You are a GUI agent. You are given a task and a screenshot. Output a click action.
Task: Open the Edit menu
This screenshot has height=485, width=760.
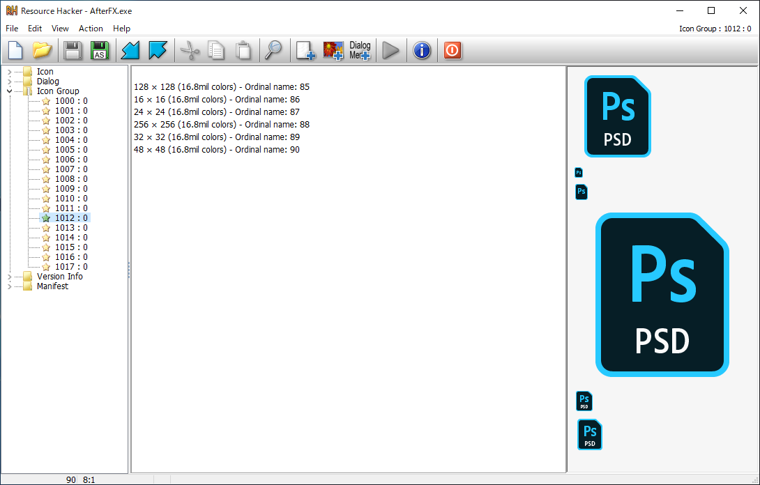[x=35, y=29]
